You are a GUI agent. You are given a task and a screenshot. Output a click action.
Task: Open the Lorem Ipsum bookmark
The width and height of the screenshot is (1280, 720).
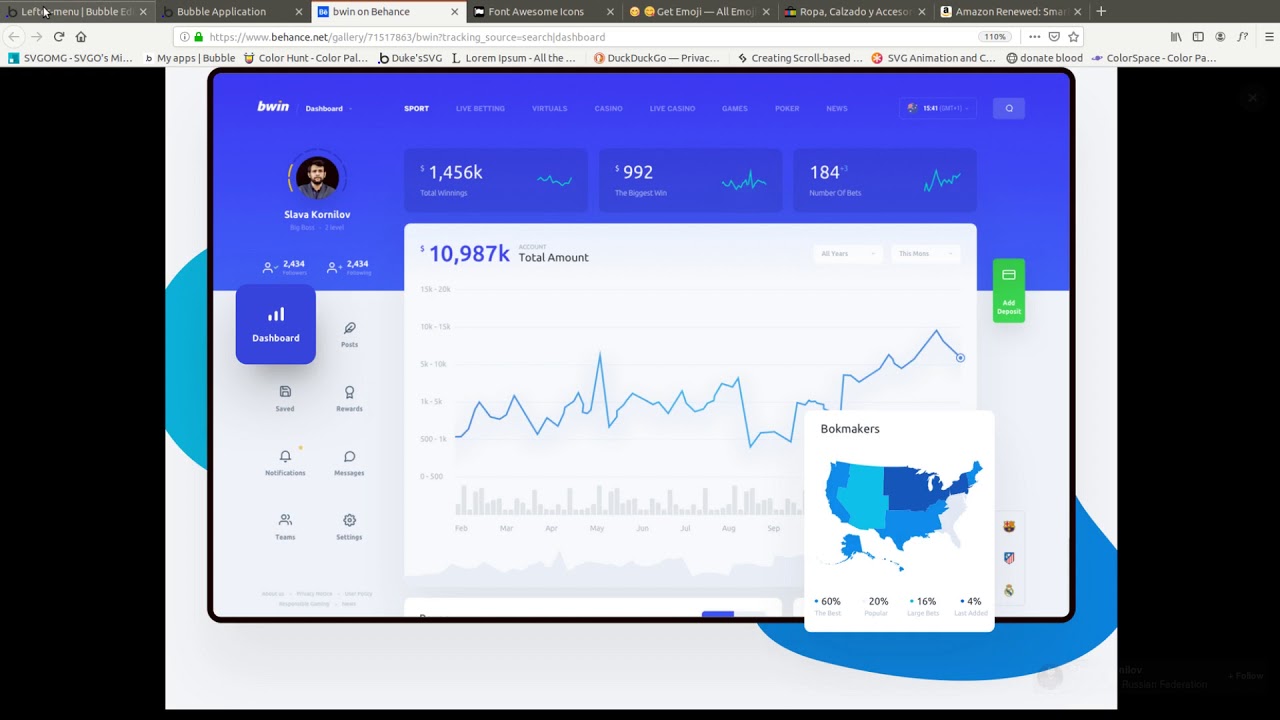tap(514, 58)
